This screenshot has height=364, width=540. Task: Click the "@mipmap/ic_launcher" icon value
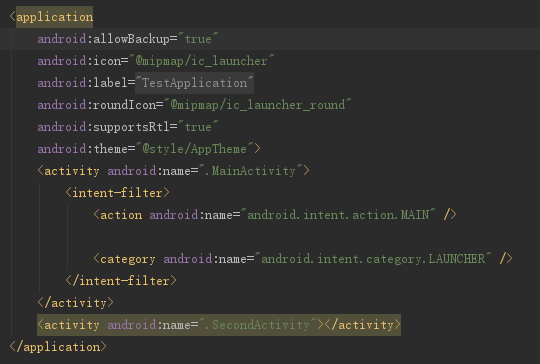pos(201,61)
